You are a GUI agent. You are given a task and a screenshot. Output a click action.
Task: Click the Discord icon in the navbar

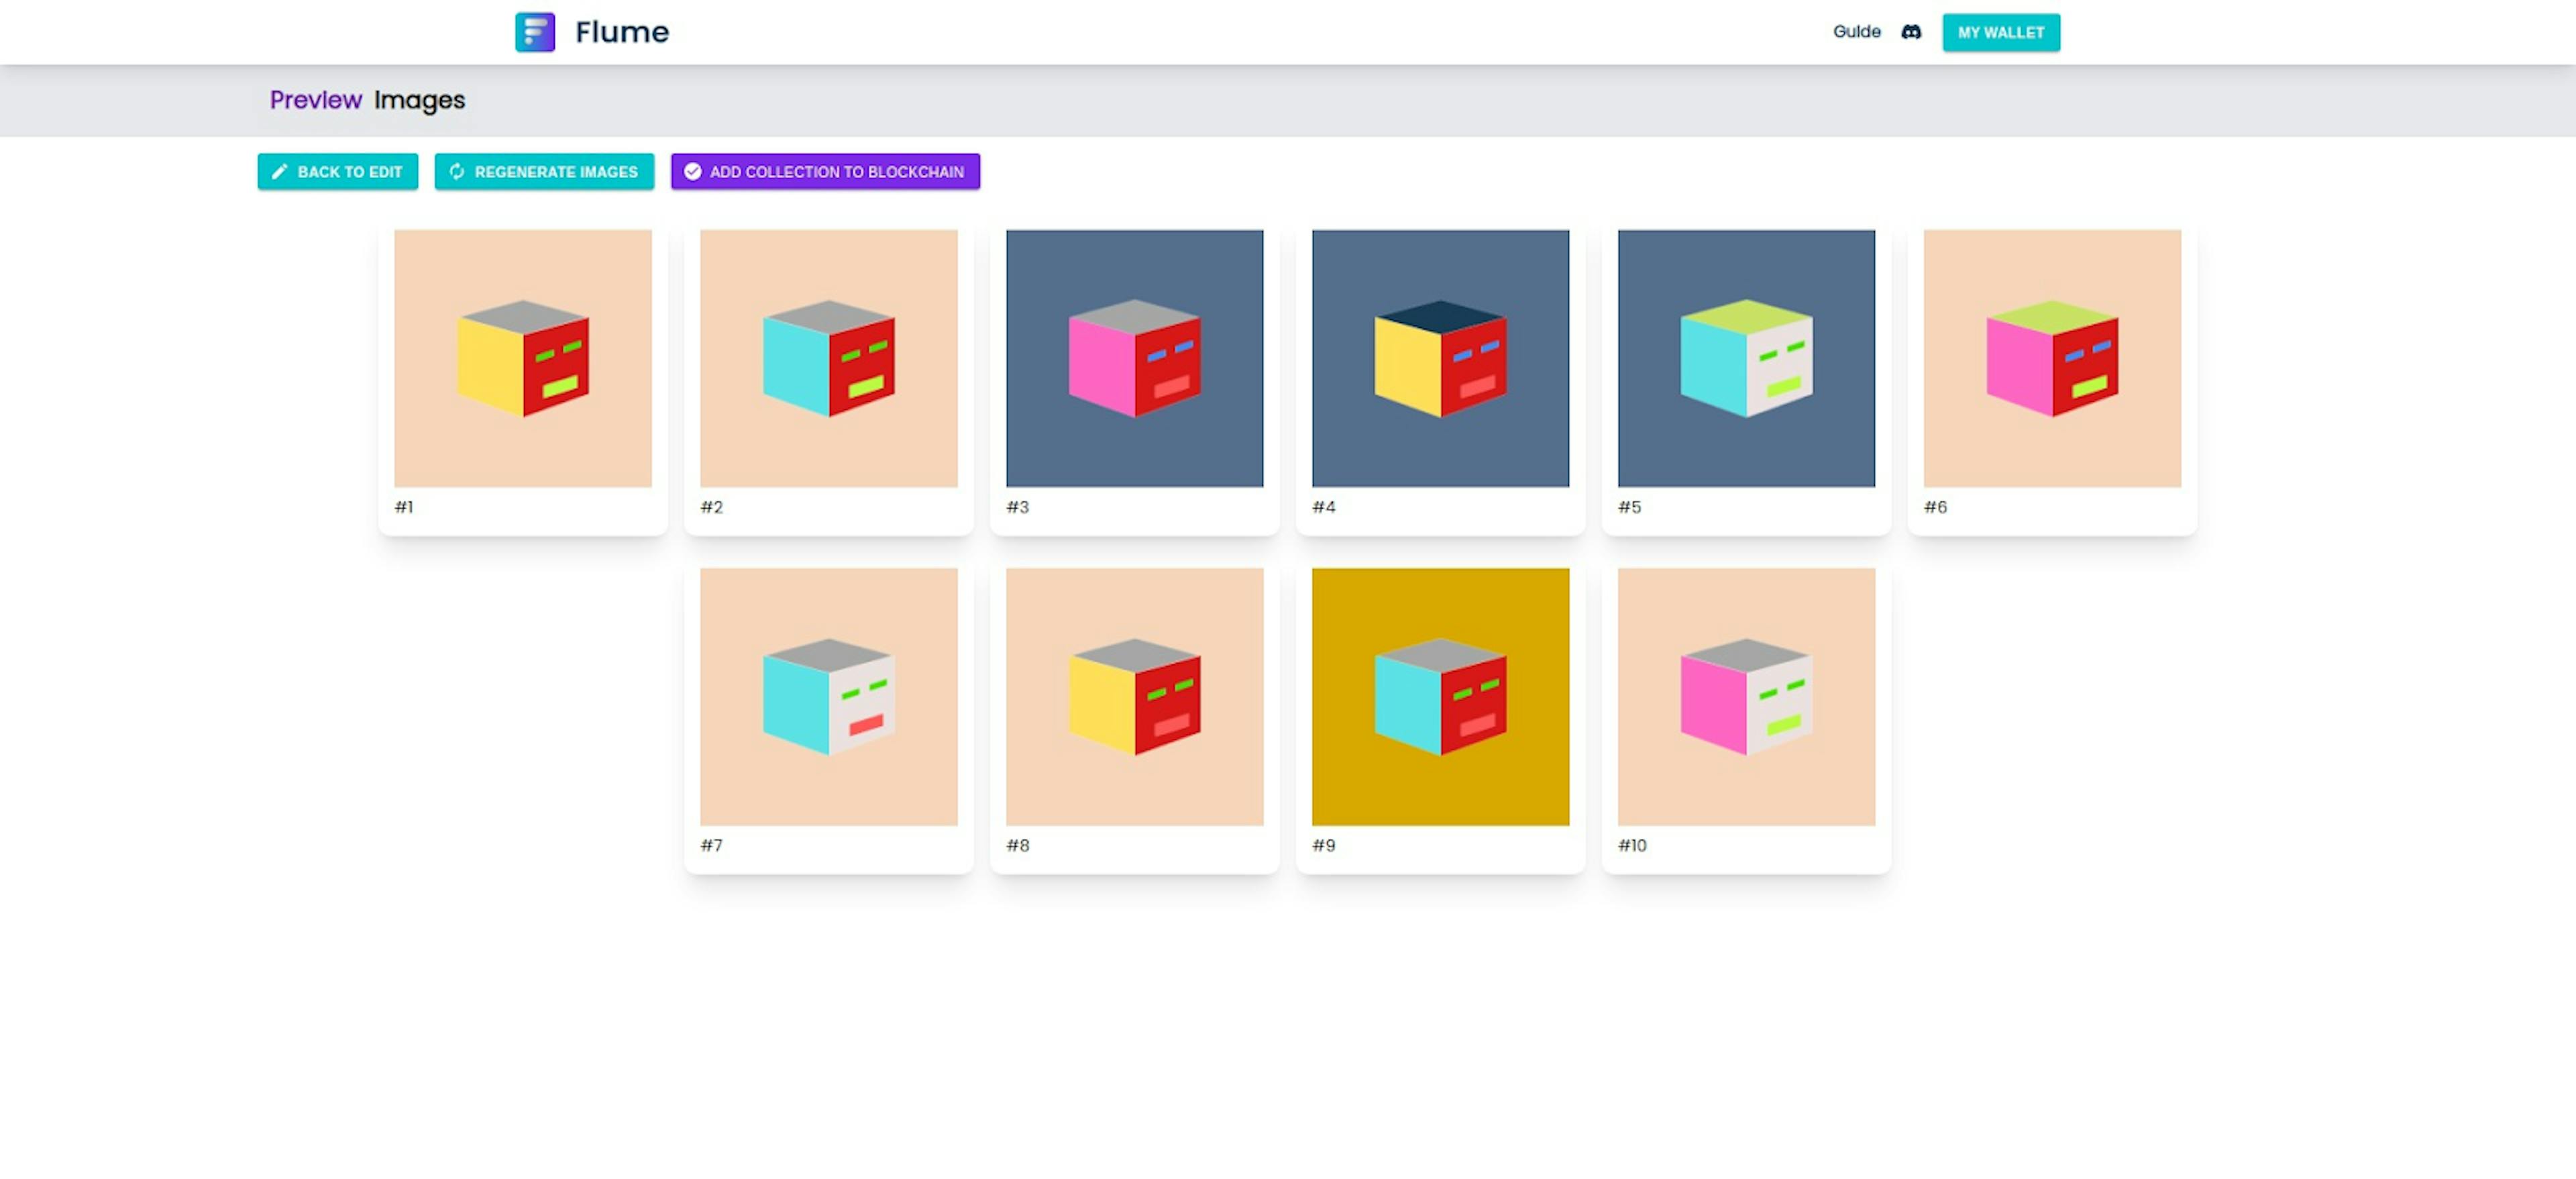coord(1911,32)
